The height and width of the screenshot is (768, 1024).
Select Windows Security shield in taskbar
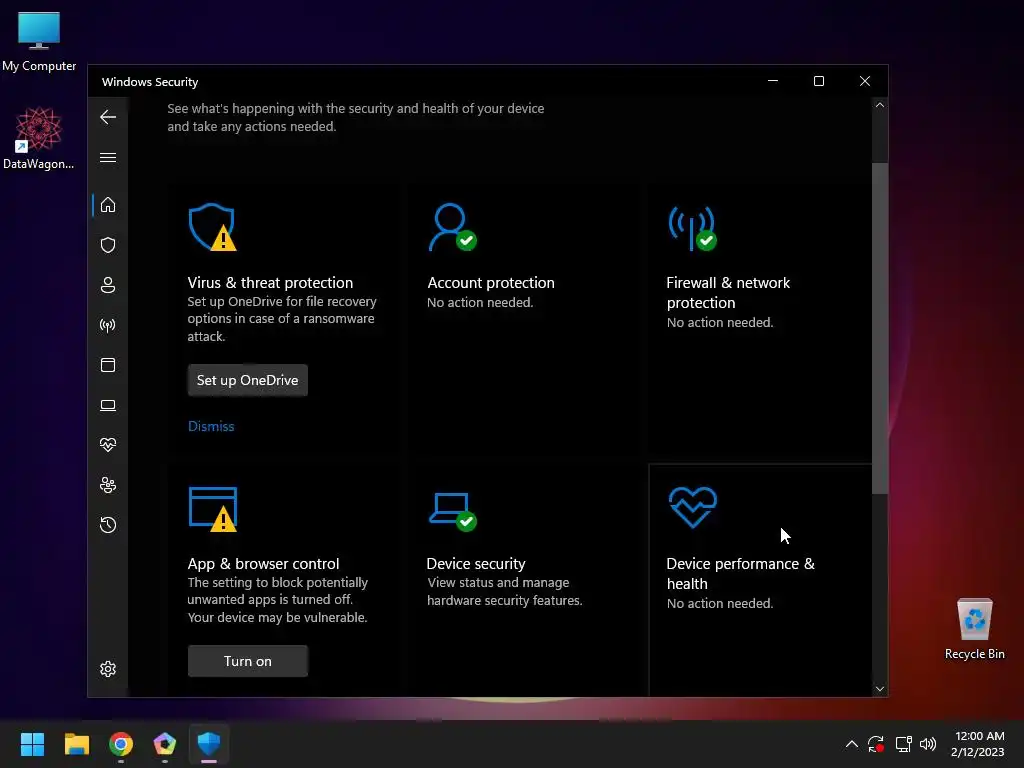click(209, 744)
